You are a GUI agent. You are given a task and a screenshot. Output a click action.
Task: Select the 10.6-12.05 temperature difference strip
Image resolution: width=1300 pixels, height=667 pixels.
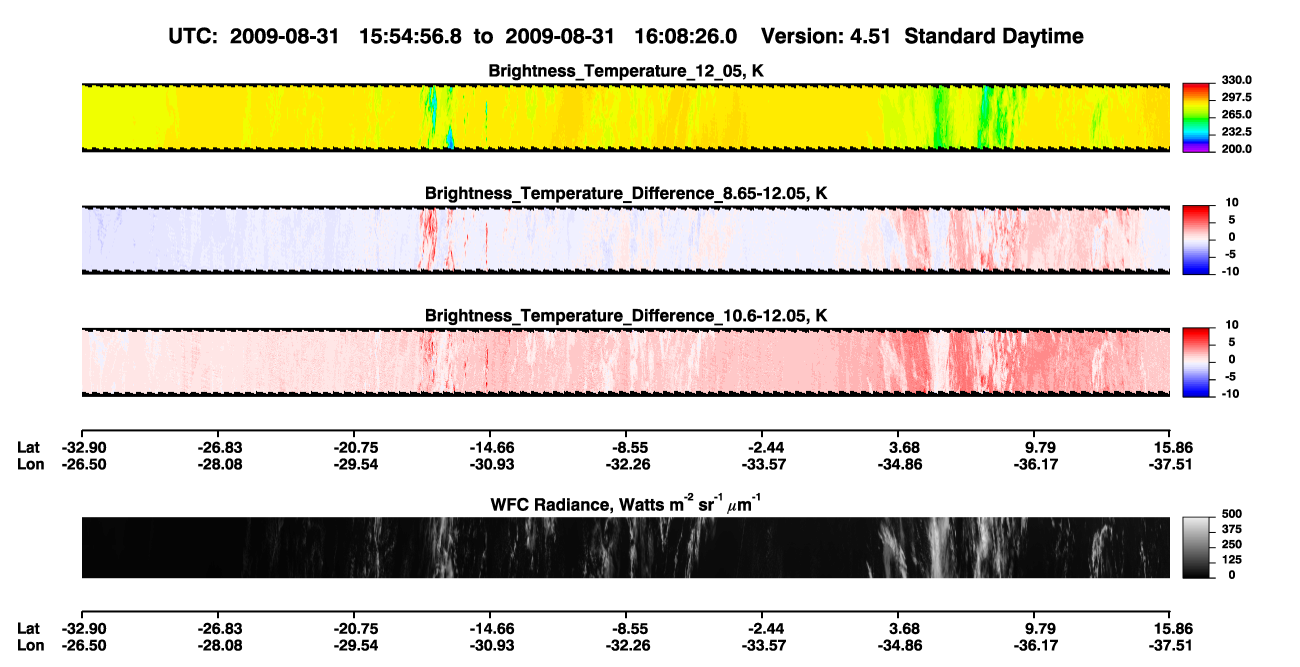pos(625,361)
